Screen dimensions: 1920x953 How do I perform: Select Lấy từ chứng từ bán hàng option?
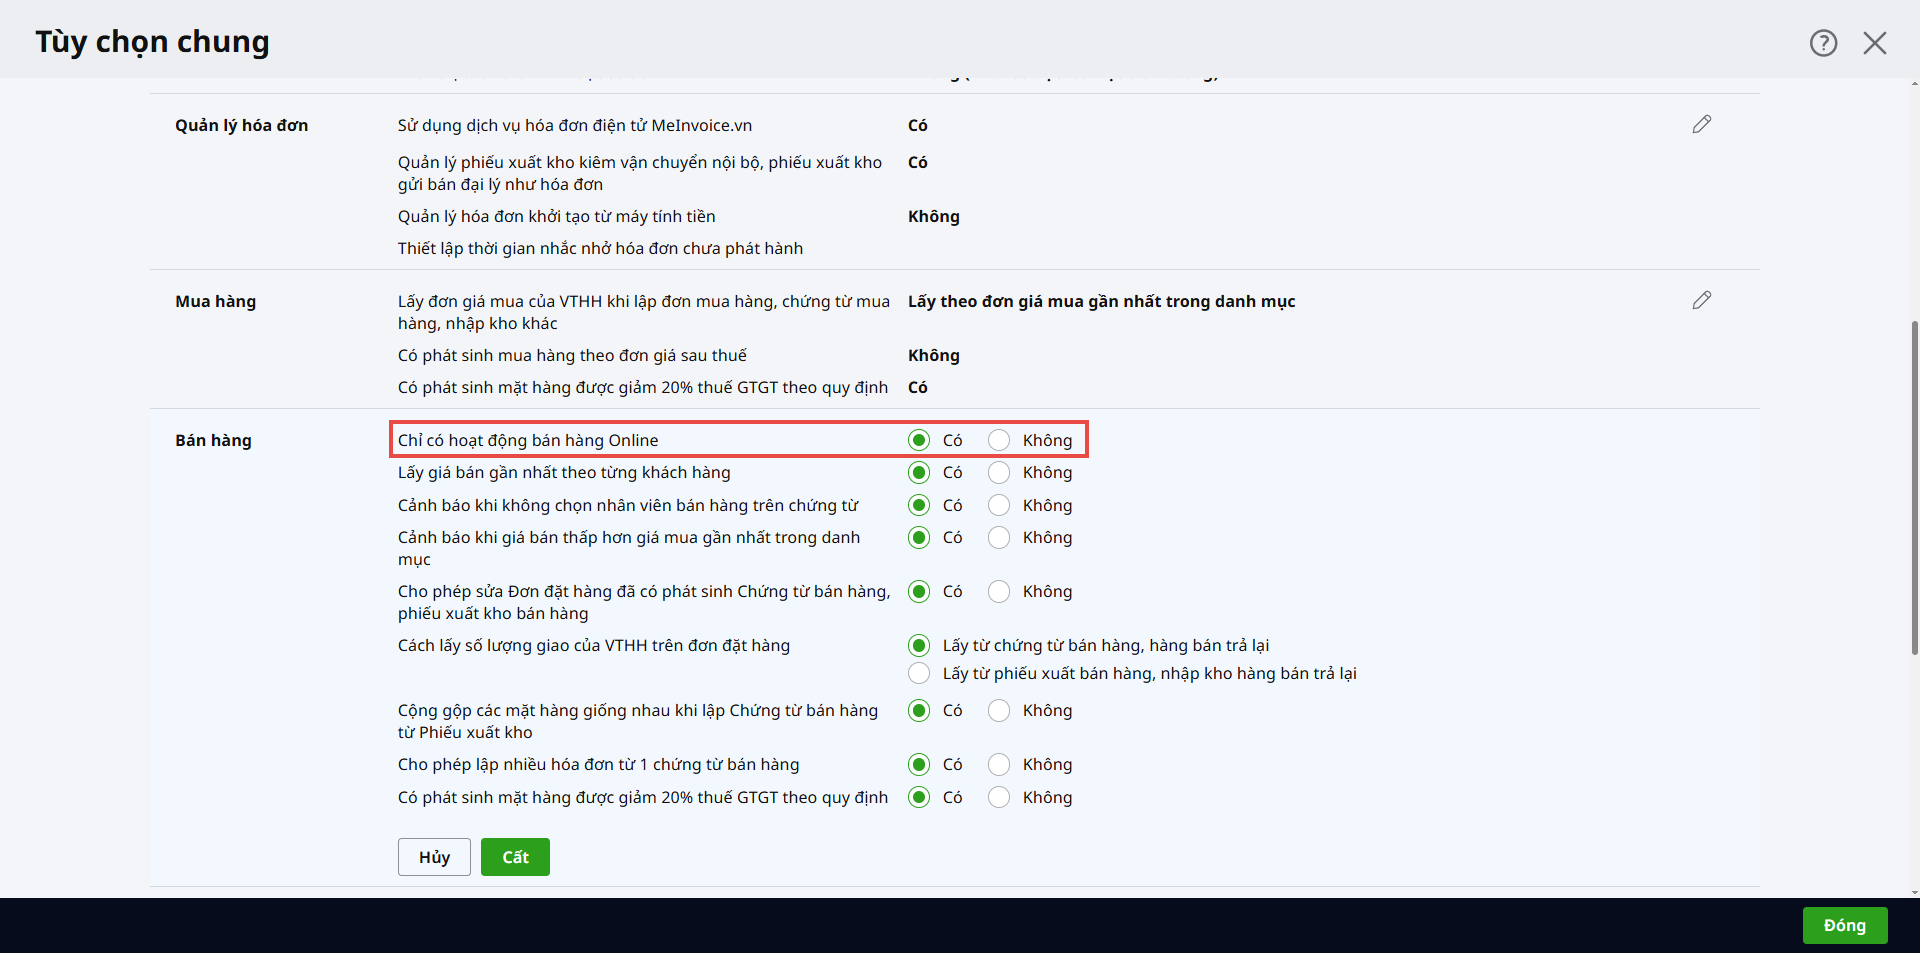coord(919,645)
